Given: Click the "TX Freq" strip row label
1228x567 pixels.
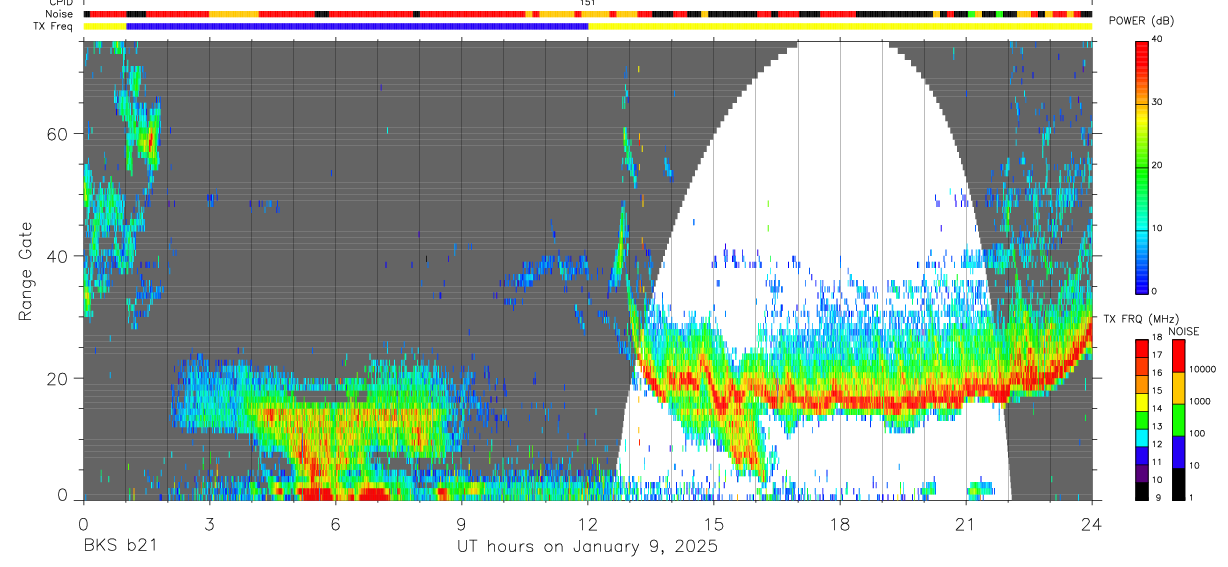Looking at the screenshot, I should [x=55, y=26].
